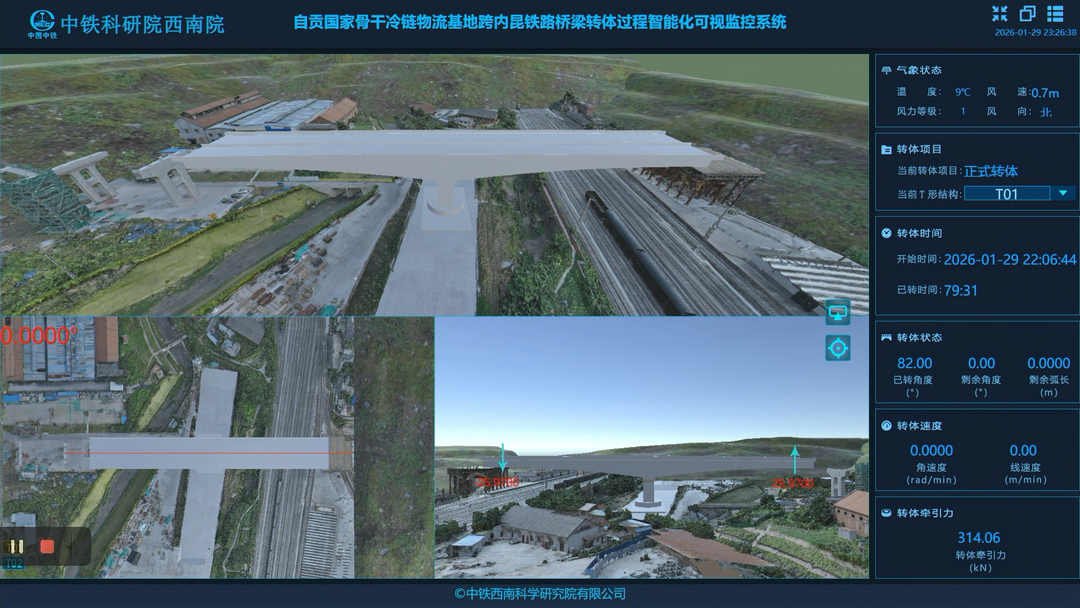Click the top 3D bridge perspective view
1080x608 pixels.
(434, 185)
